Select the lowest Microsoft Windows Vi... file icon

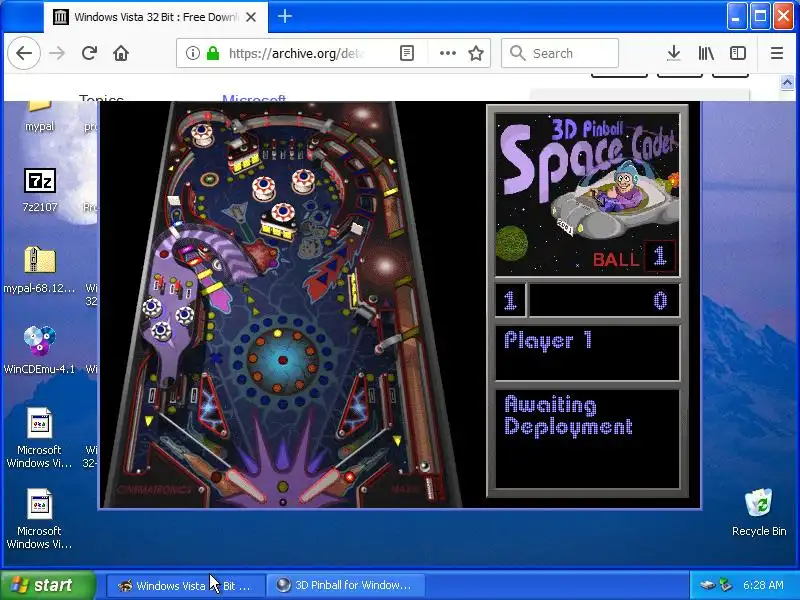39,519
